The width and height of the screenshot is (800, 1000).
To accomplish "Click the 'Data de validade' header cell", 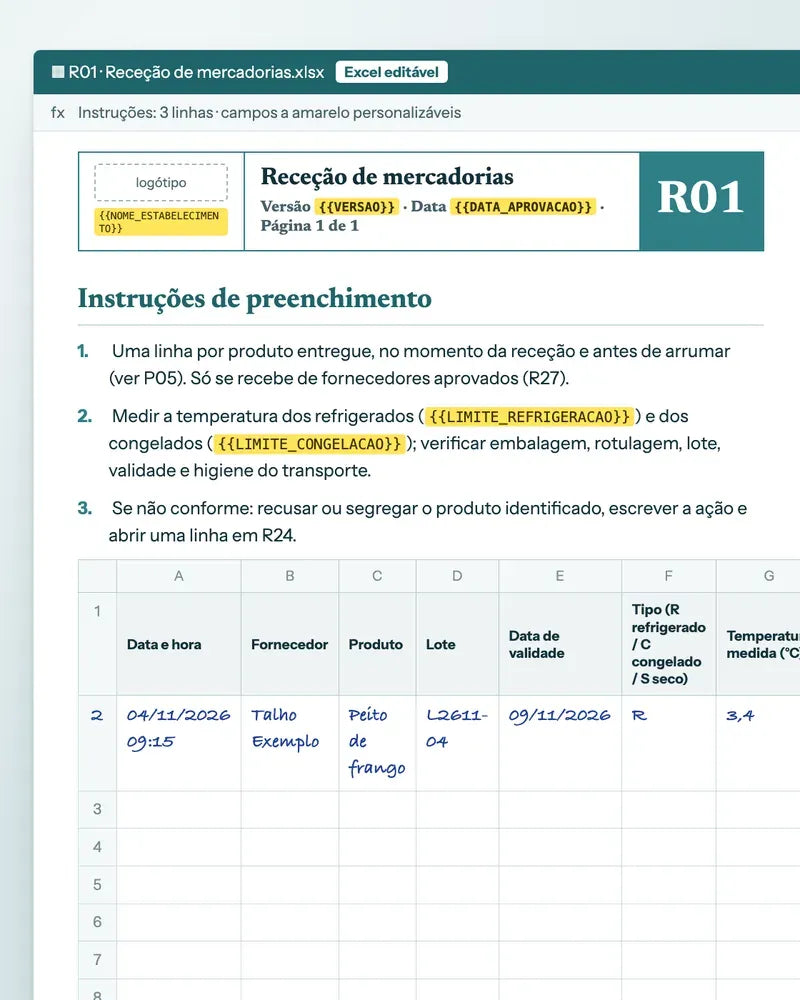I will (x=560, y=643).
